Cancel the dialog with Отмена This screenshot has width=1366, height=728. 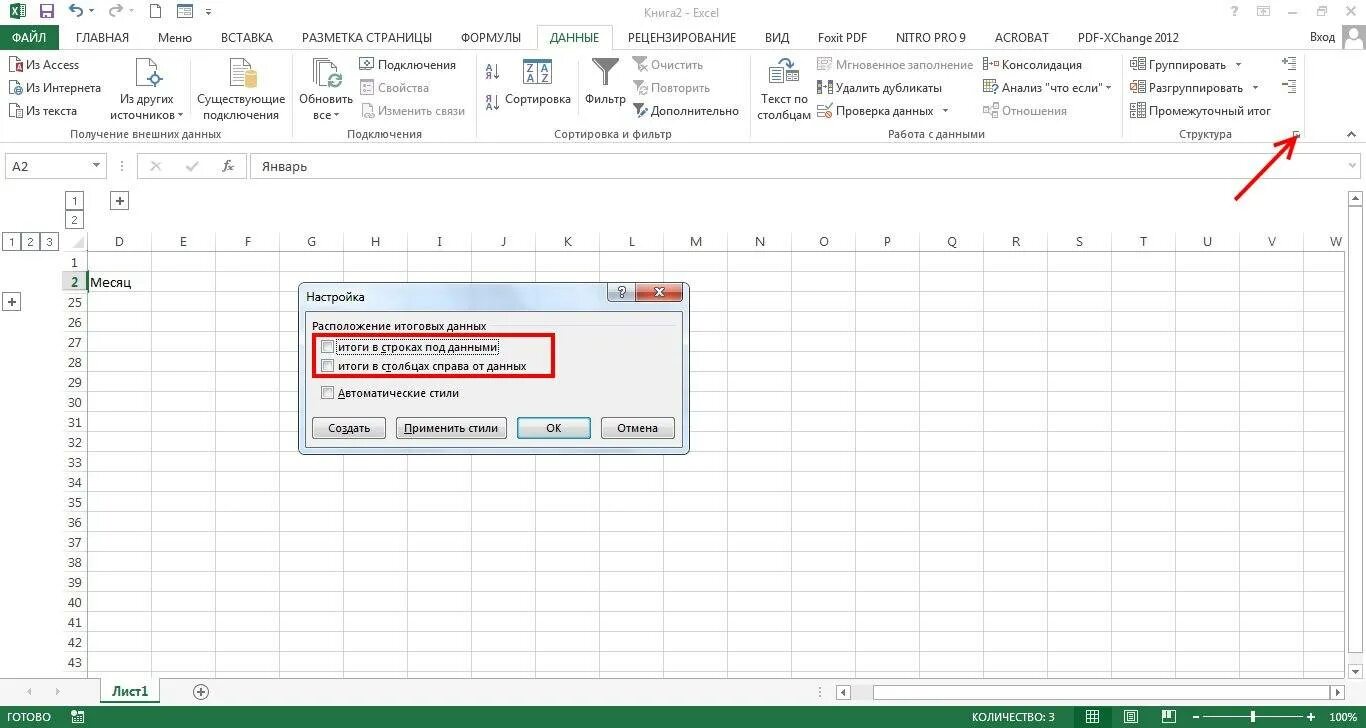coord(637,428)
